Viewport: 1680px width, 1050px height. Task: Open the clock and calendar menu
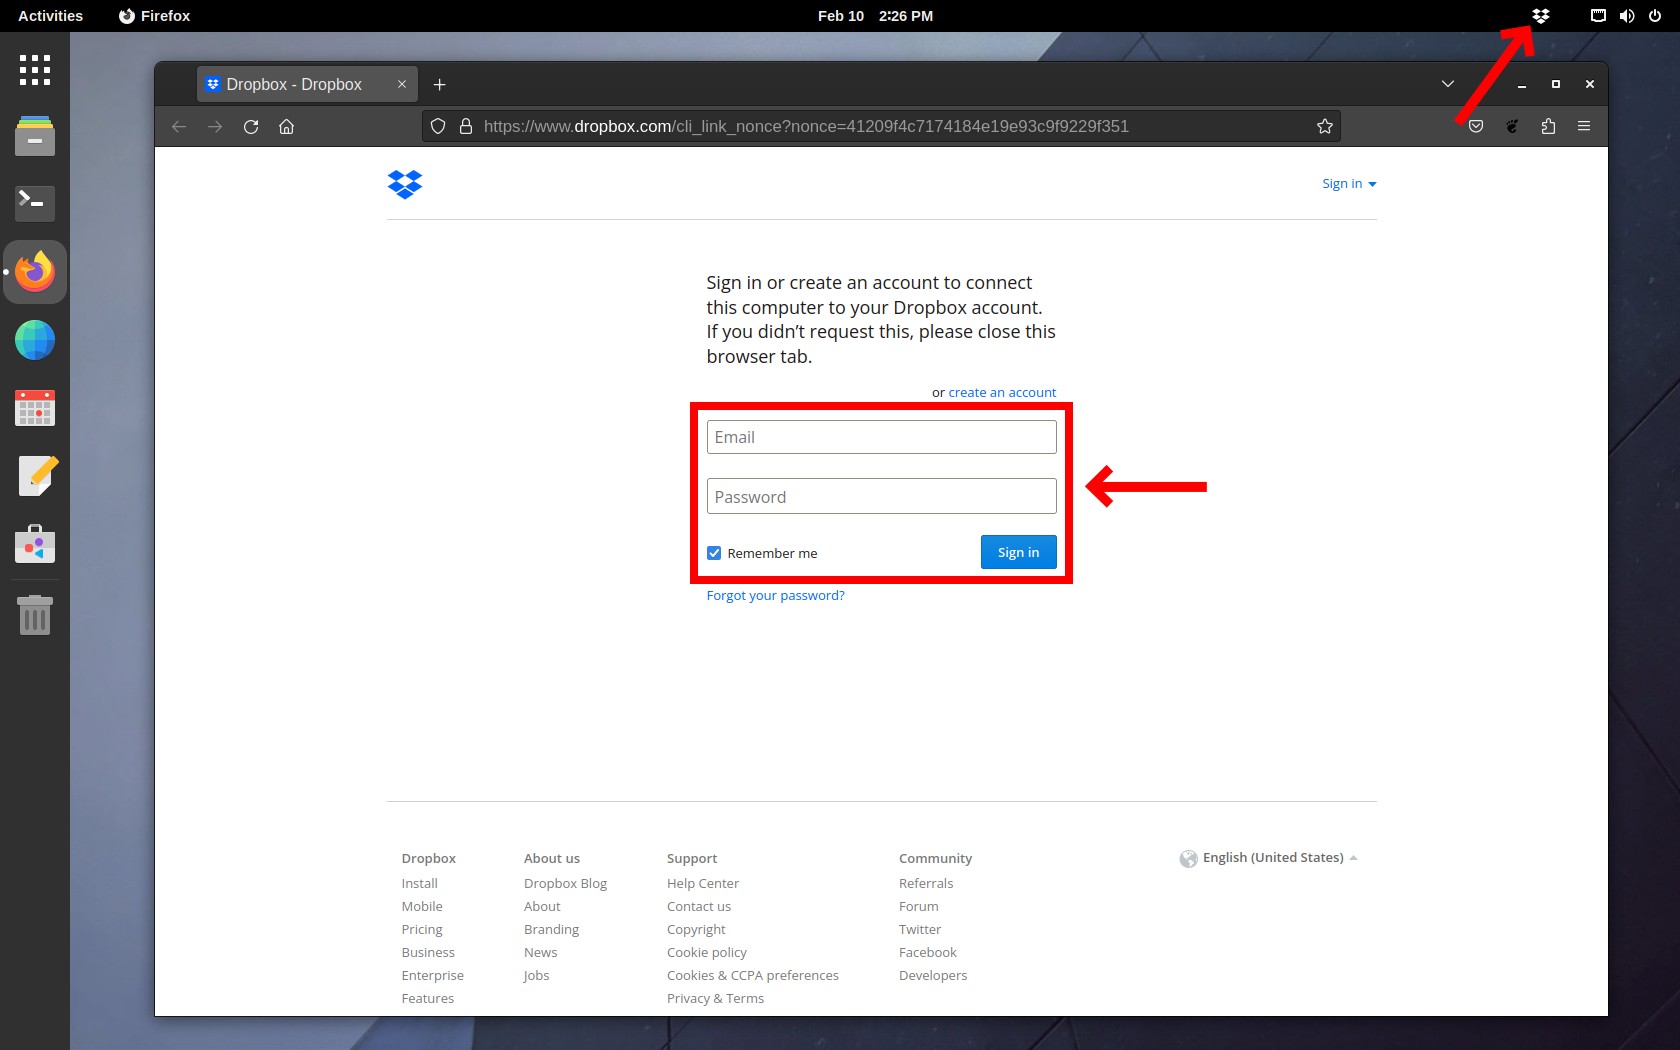point(875,16)
